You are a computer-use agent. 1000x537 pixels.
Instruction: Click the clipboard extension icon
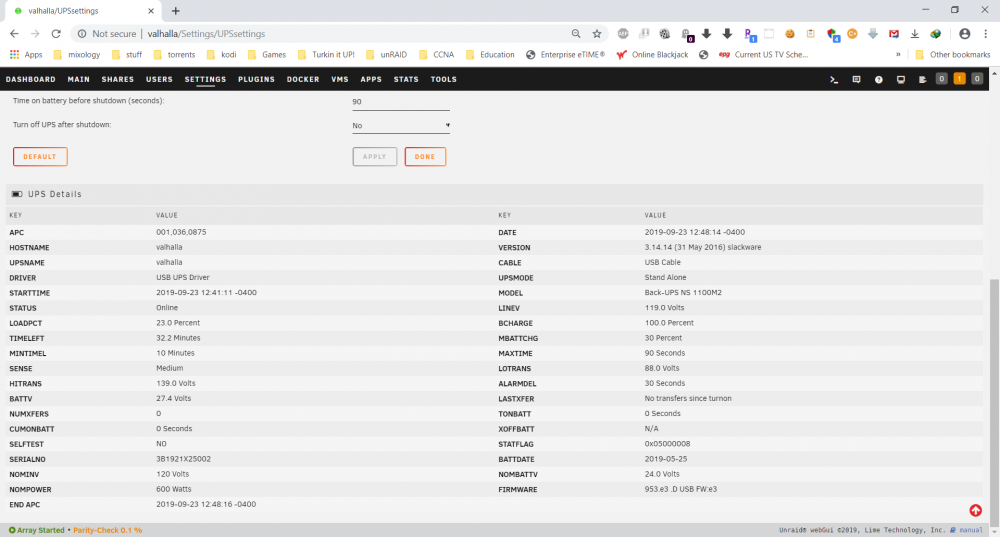point(811,34)
